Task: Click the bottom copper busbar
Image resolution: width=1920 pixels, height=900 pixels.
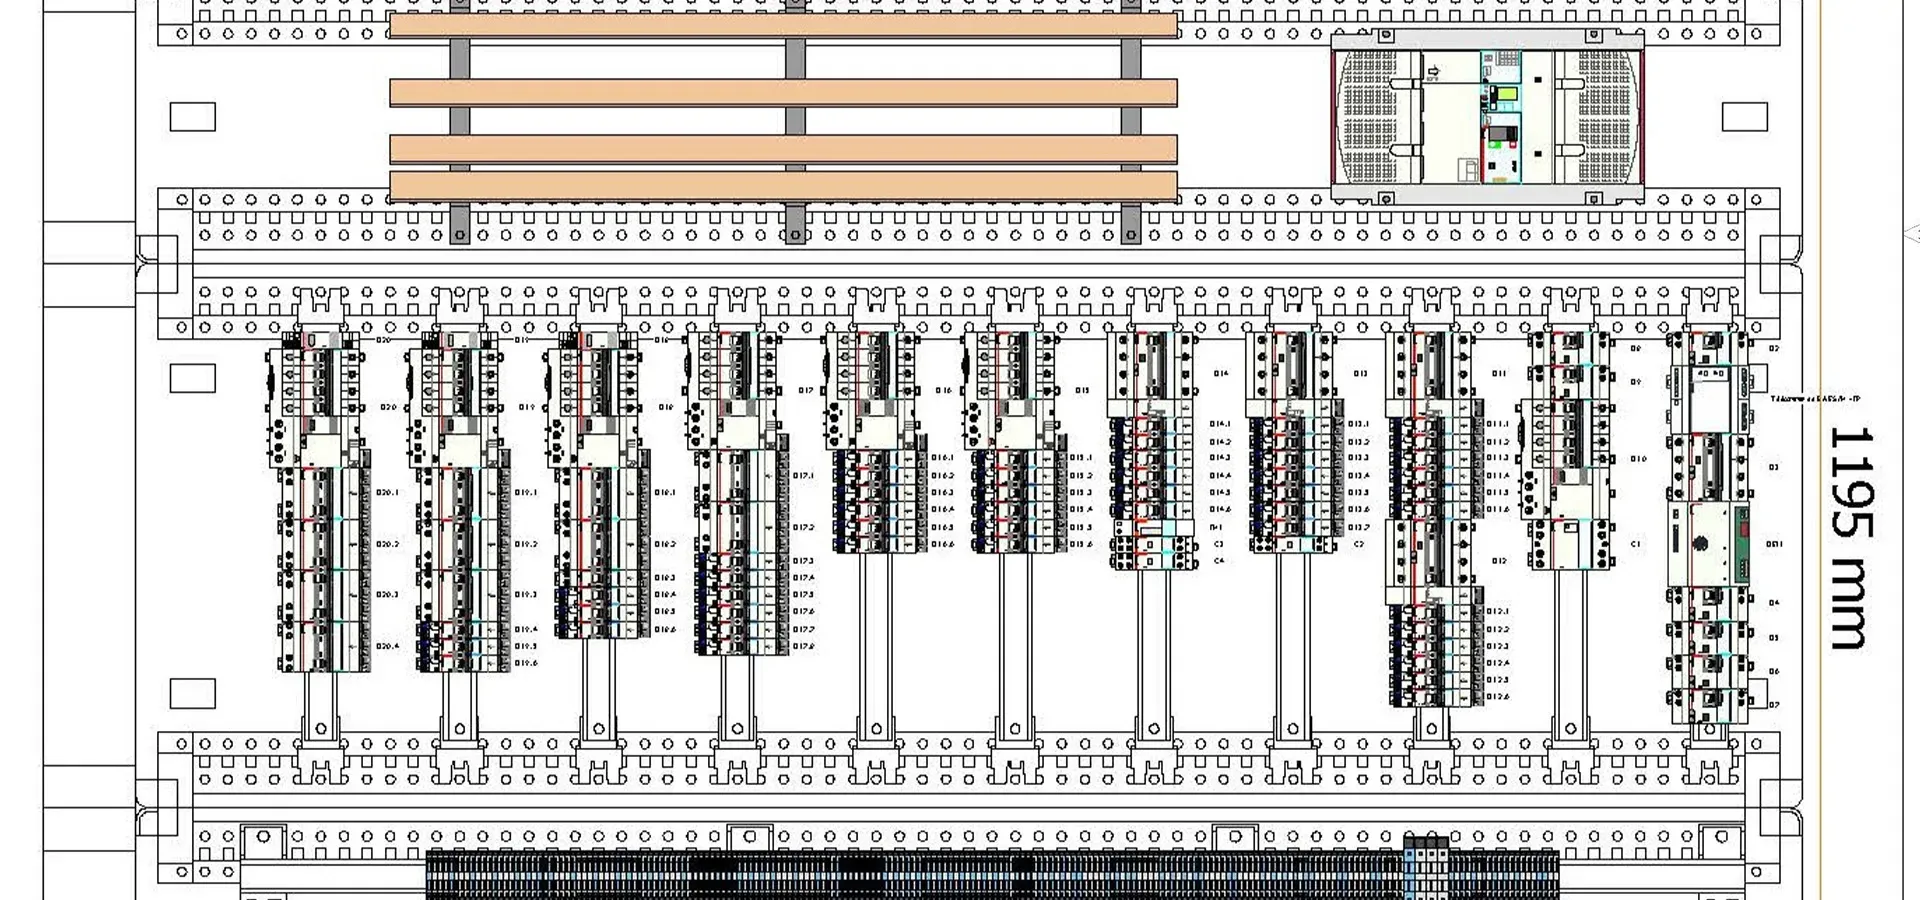Action: (x=783, y=186)
